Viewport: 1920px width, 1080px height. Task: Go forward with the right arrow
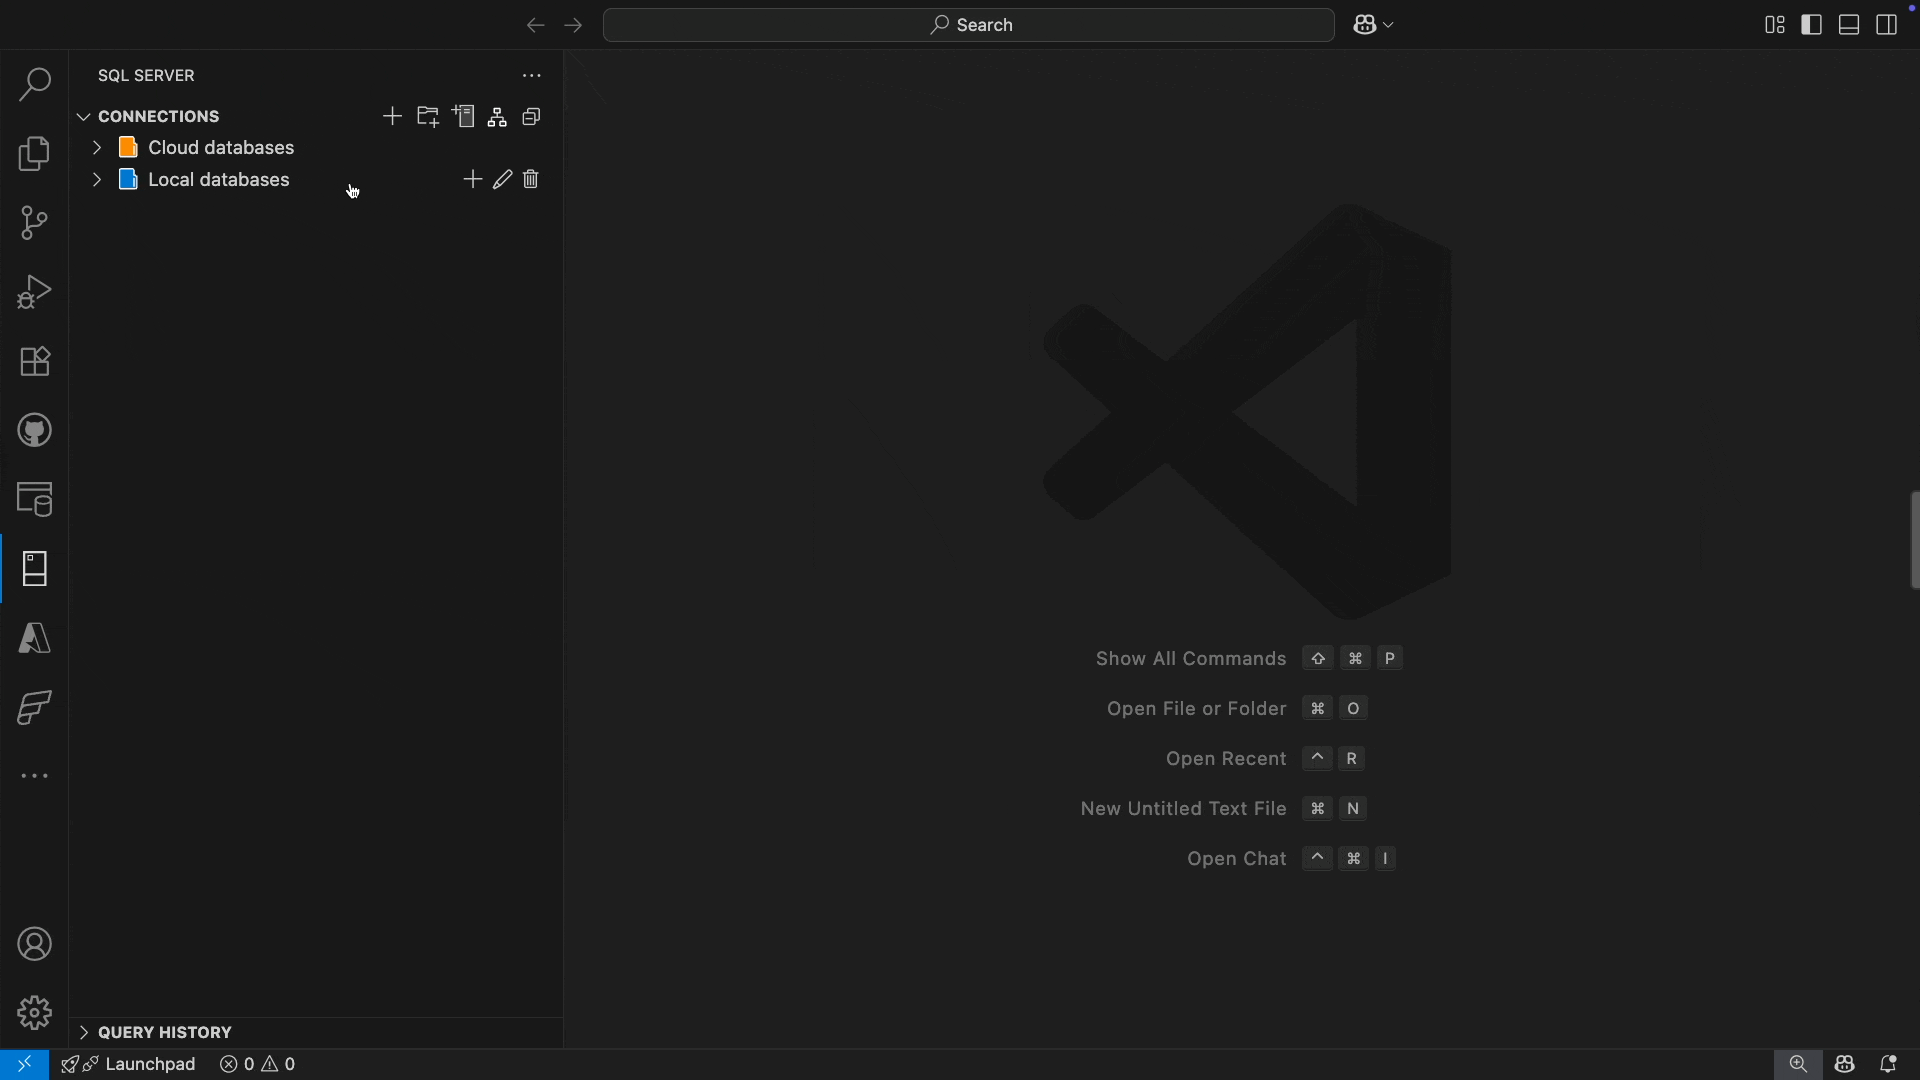[x=573, y=25]
